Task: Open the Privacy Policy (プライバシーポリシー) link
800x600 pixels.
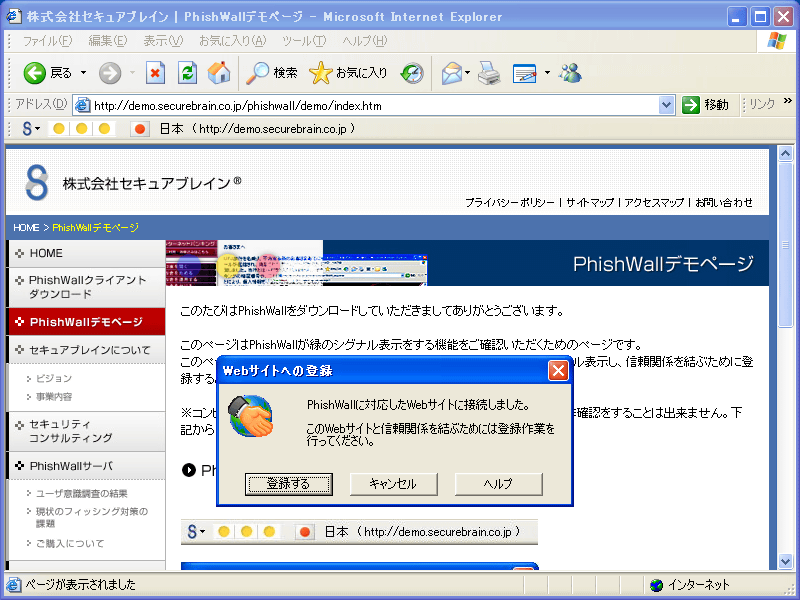Action: point(510,203)
